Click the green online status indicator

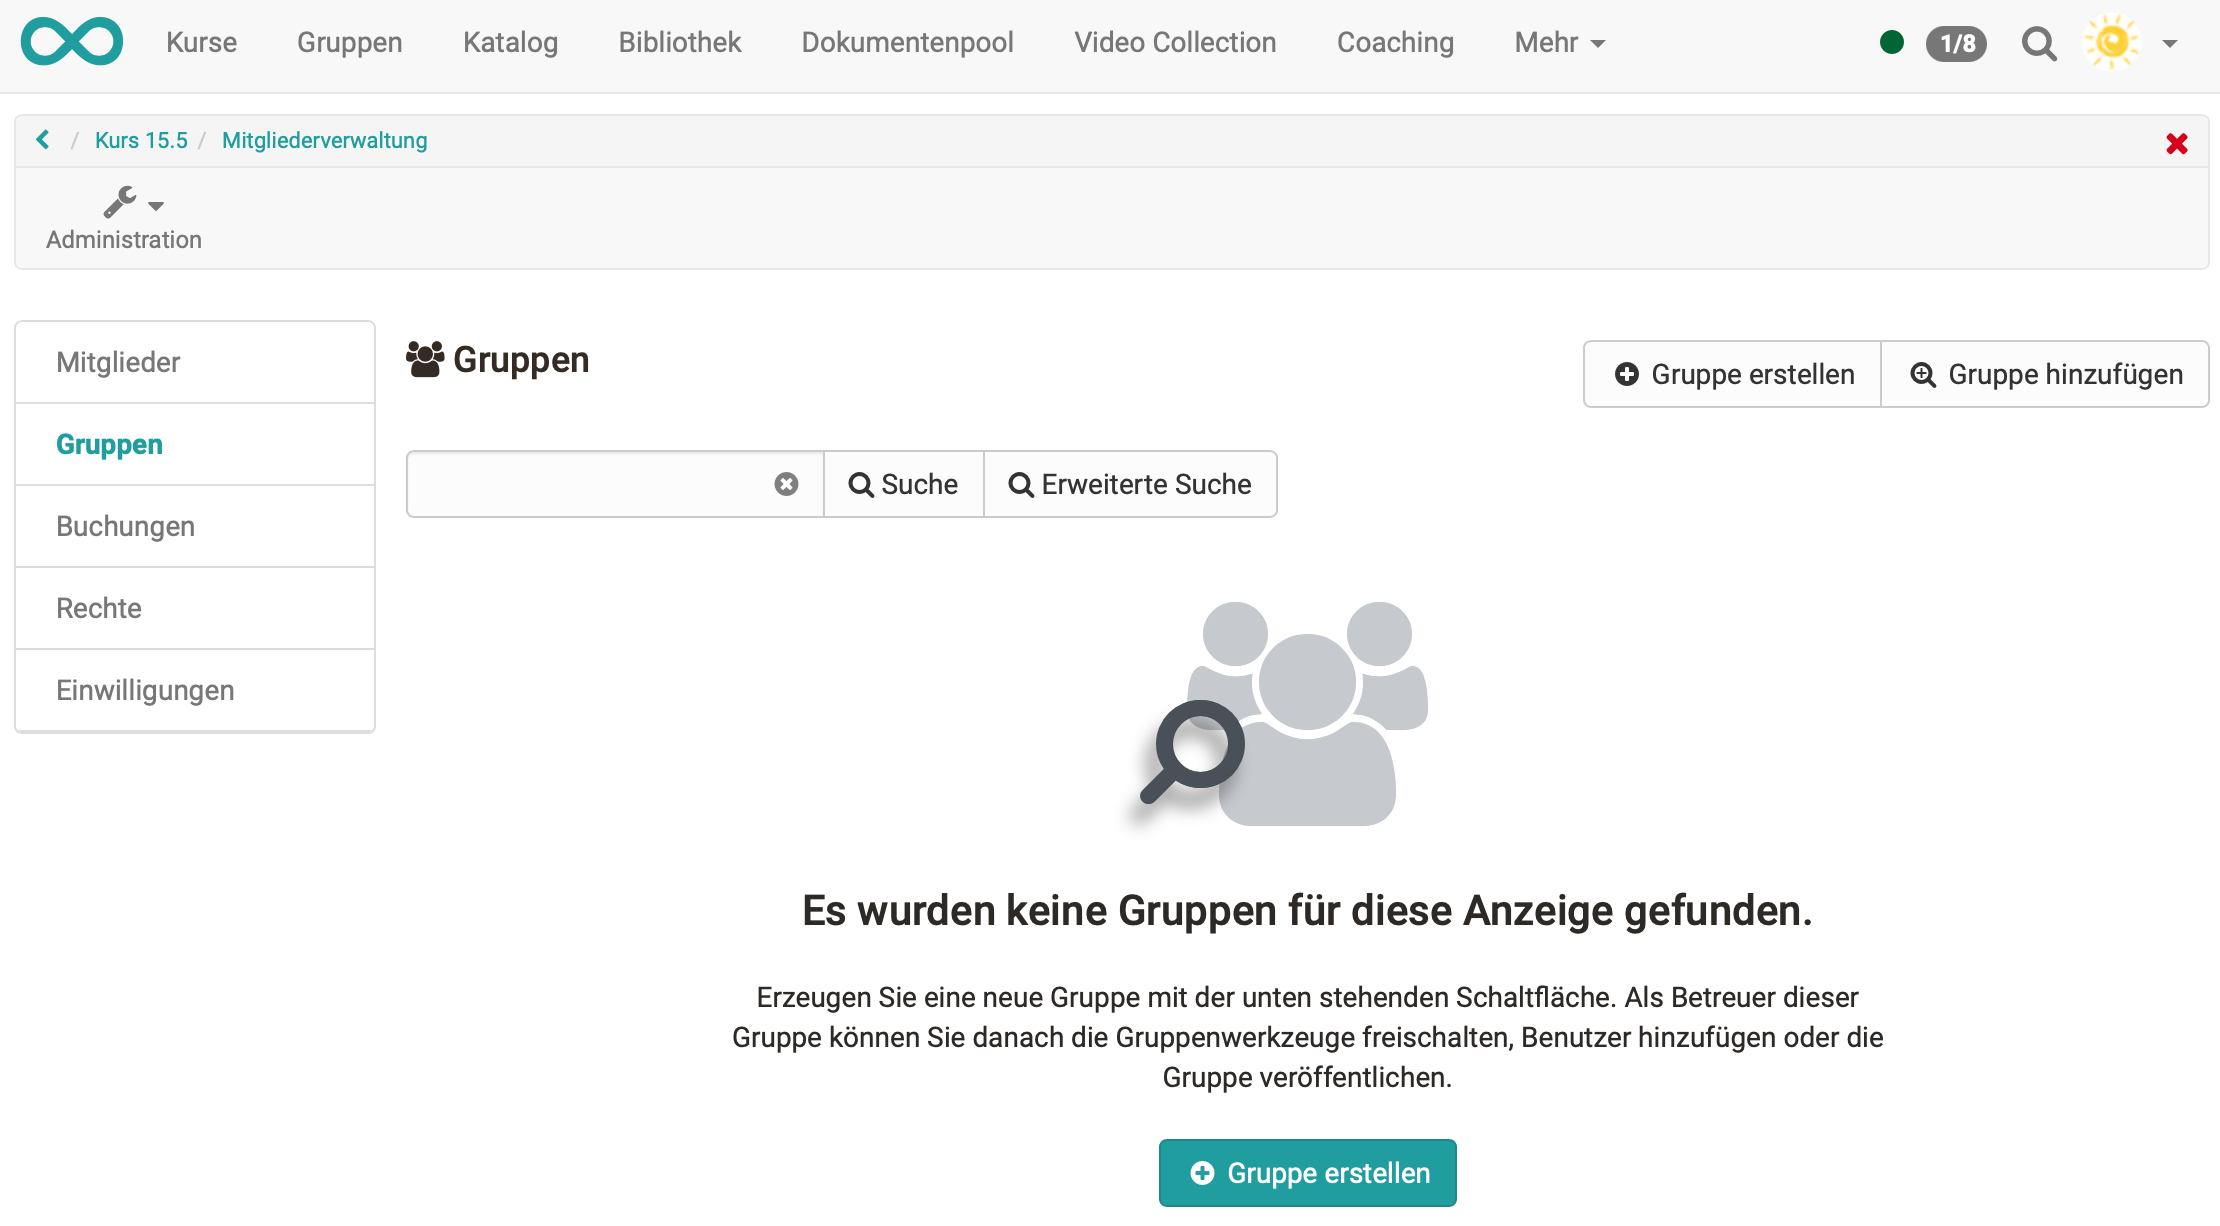[x=1891, y=42]
